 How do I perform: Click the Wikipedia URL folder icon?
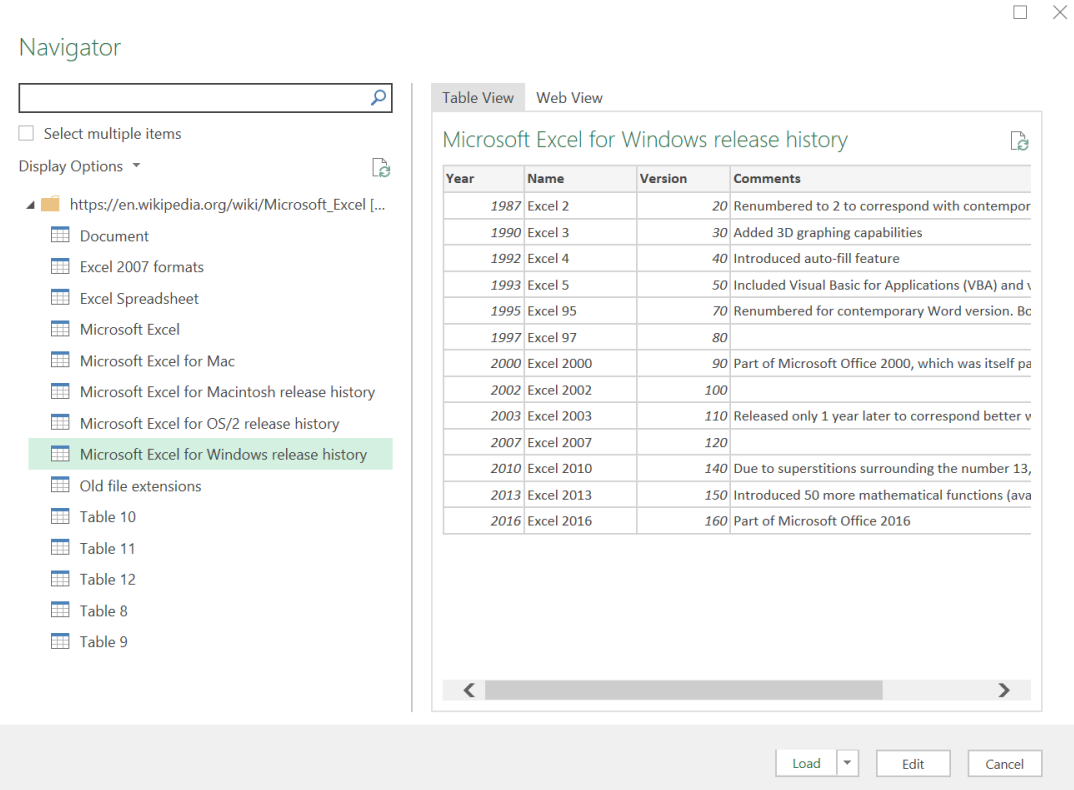[x=50, y=204]
